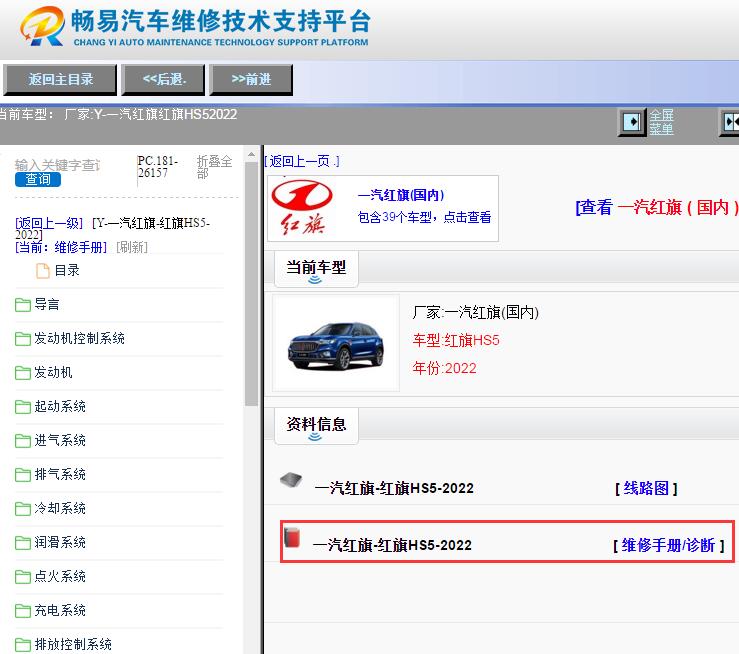Click 折叠全部 to collapse all folders

(x=214, y=167)
